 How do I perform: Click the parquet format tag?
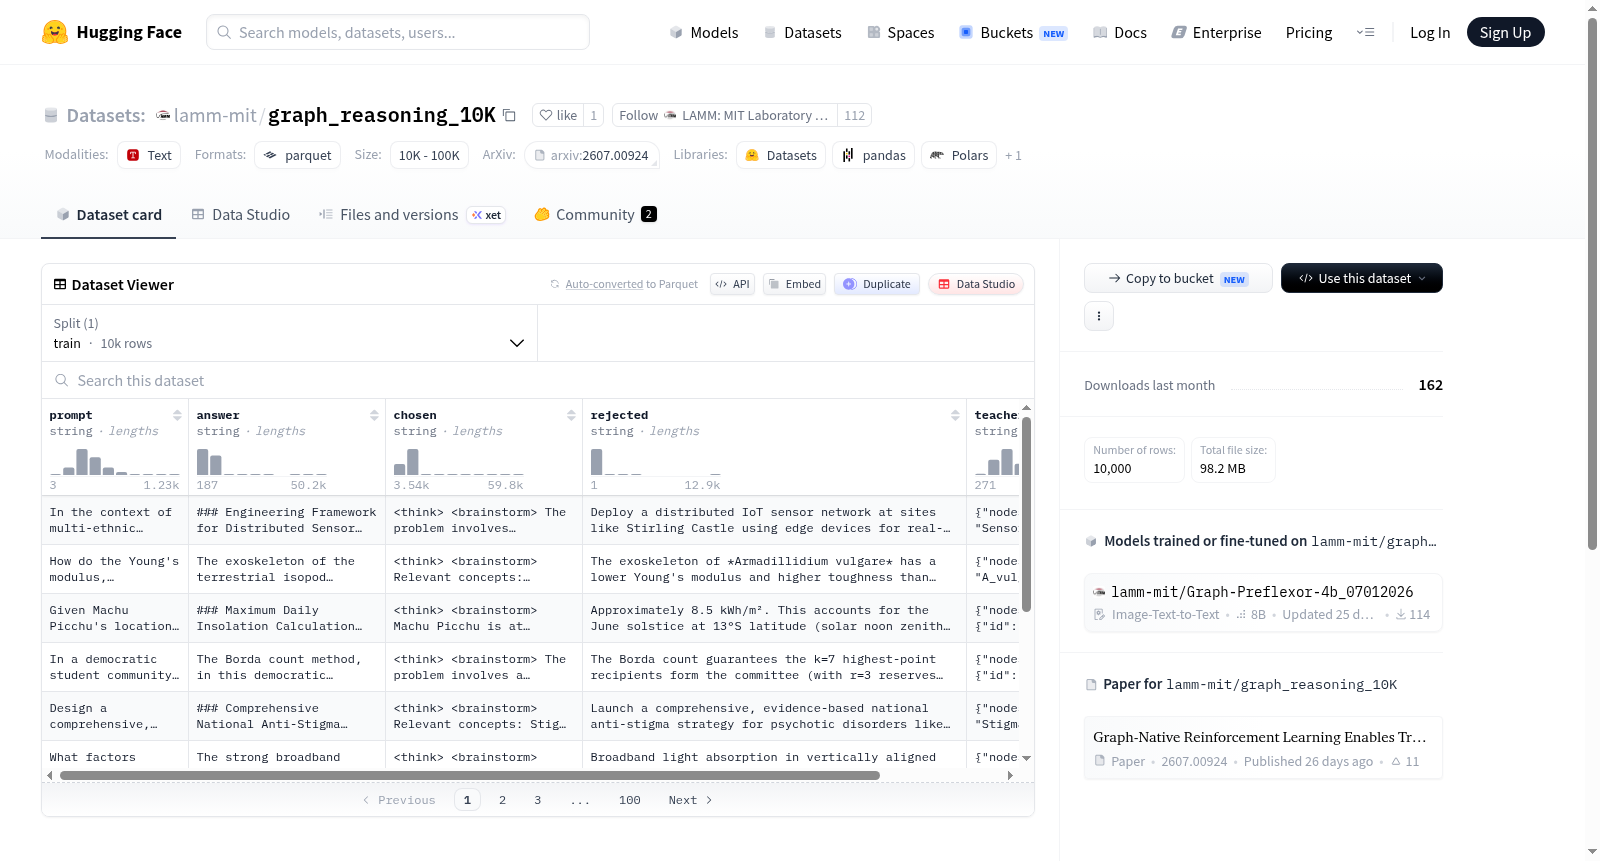pos(298,155)
